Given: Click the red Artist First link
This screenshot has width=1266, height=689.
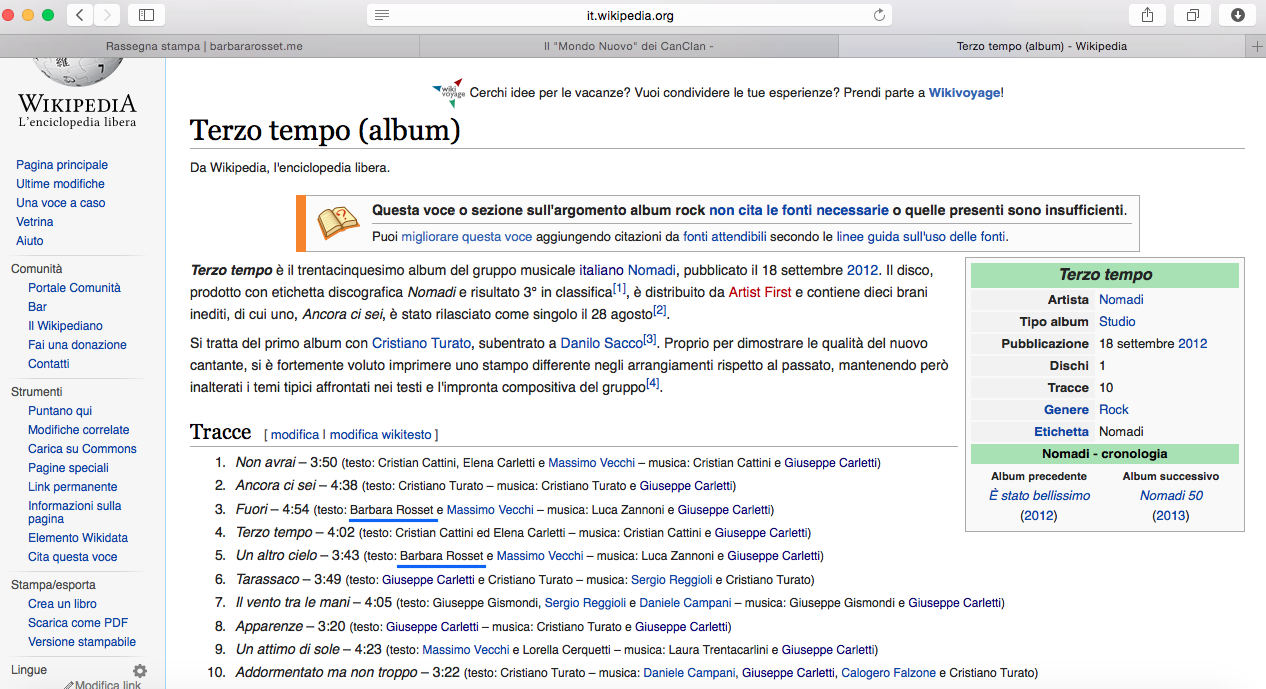Looking at the screenshot, I should tap(760, 292).
